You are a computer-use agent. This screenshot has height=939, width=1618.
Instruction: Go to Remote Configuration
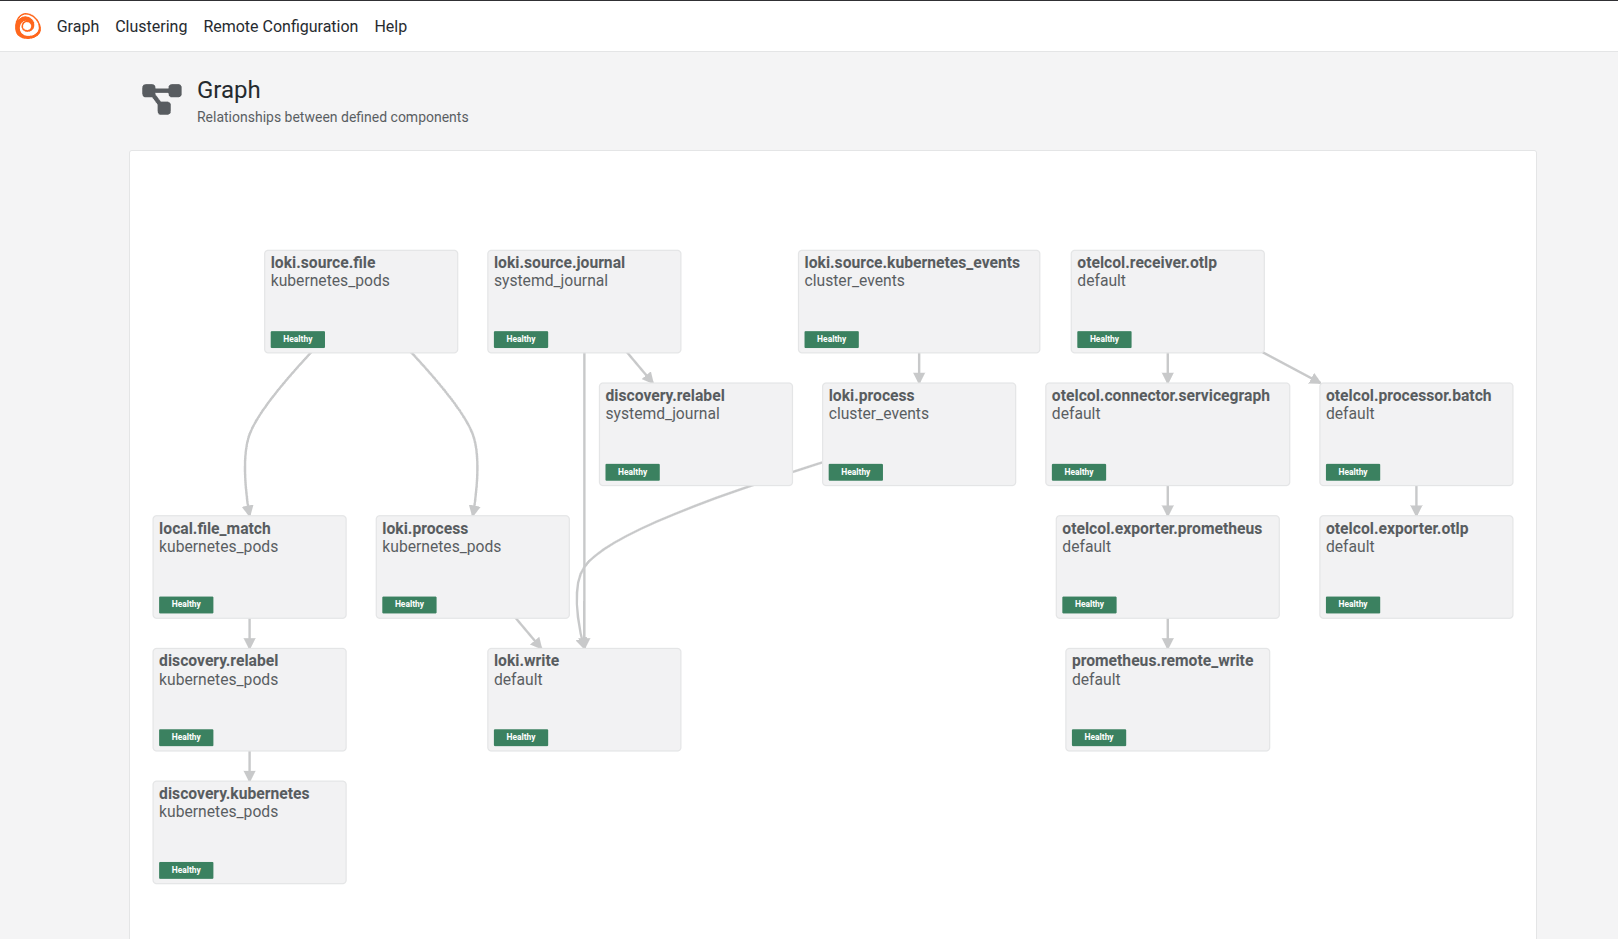click(280, 26)
